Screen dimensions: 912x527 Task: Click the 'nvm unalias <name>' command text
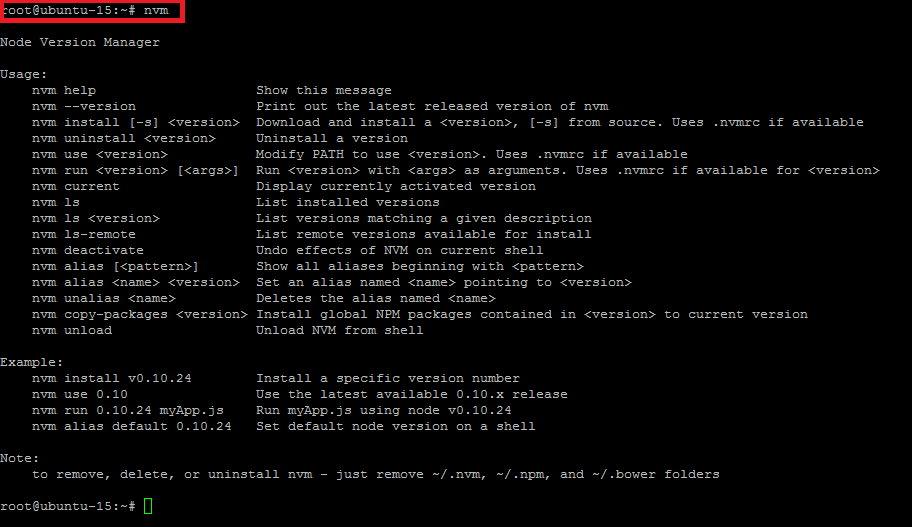[x=104, y=298]
